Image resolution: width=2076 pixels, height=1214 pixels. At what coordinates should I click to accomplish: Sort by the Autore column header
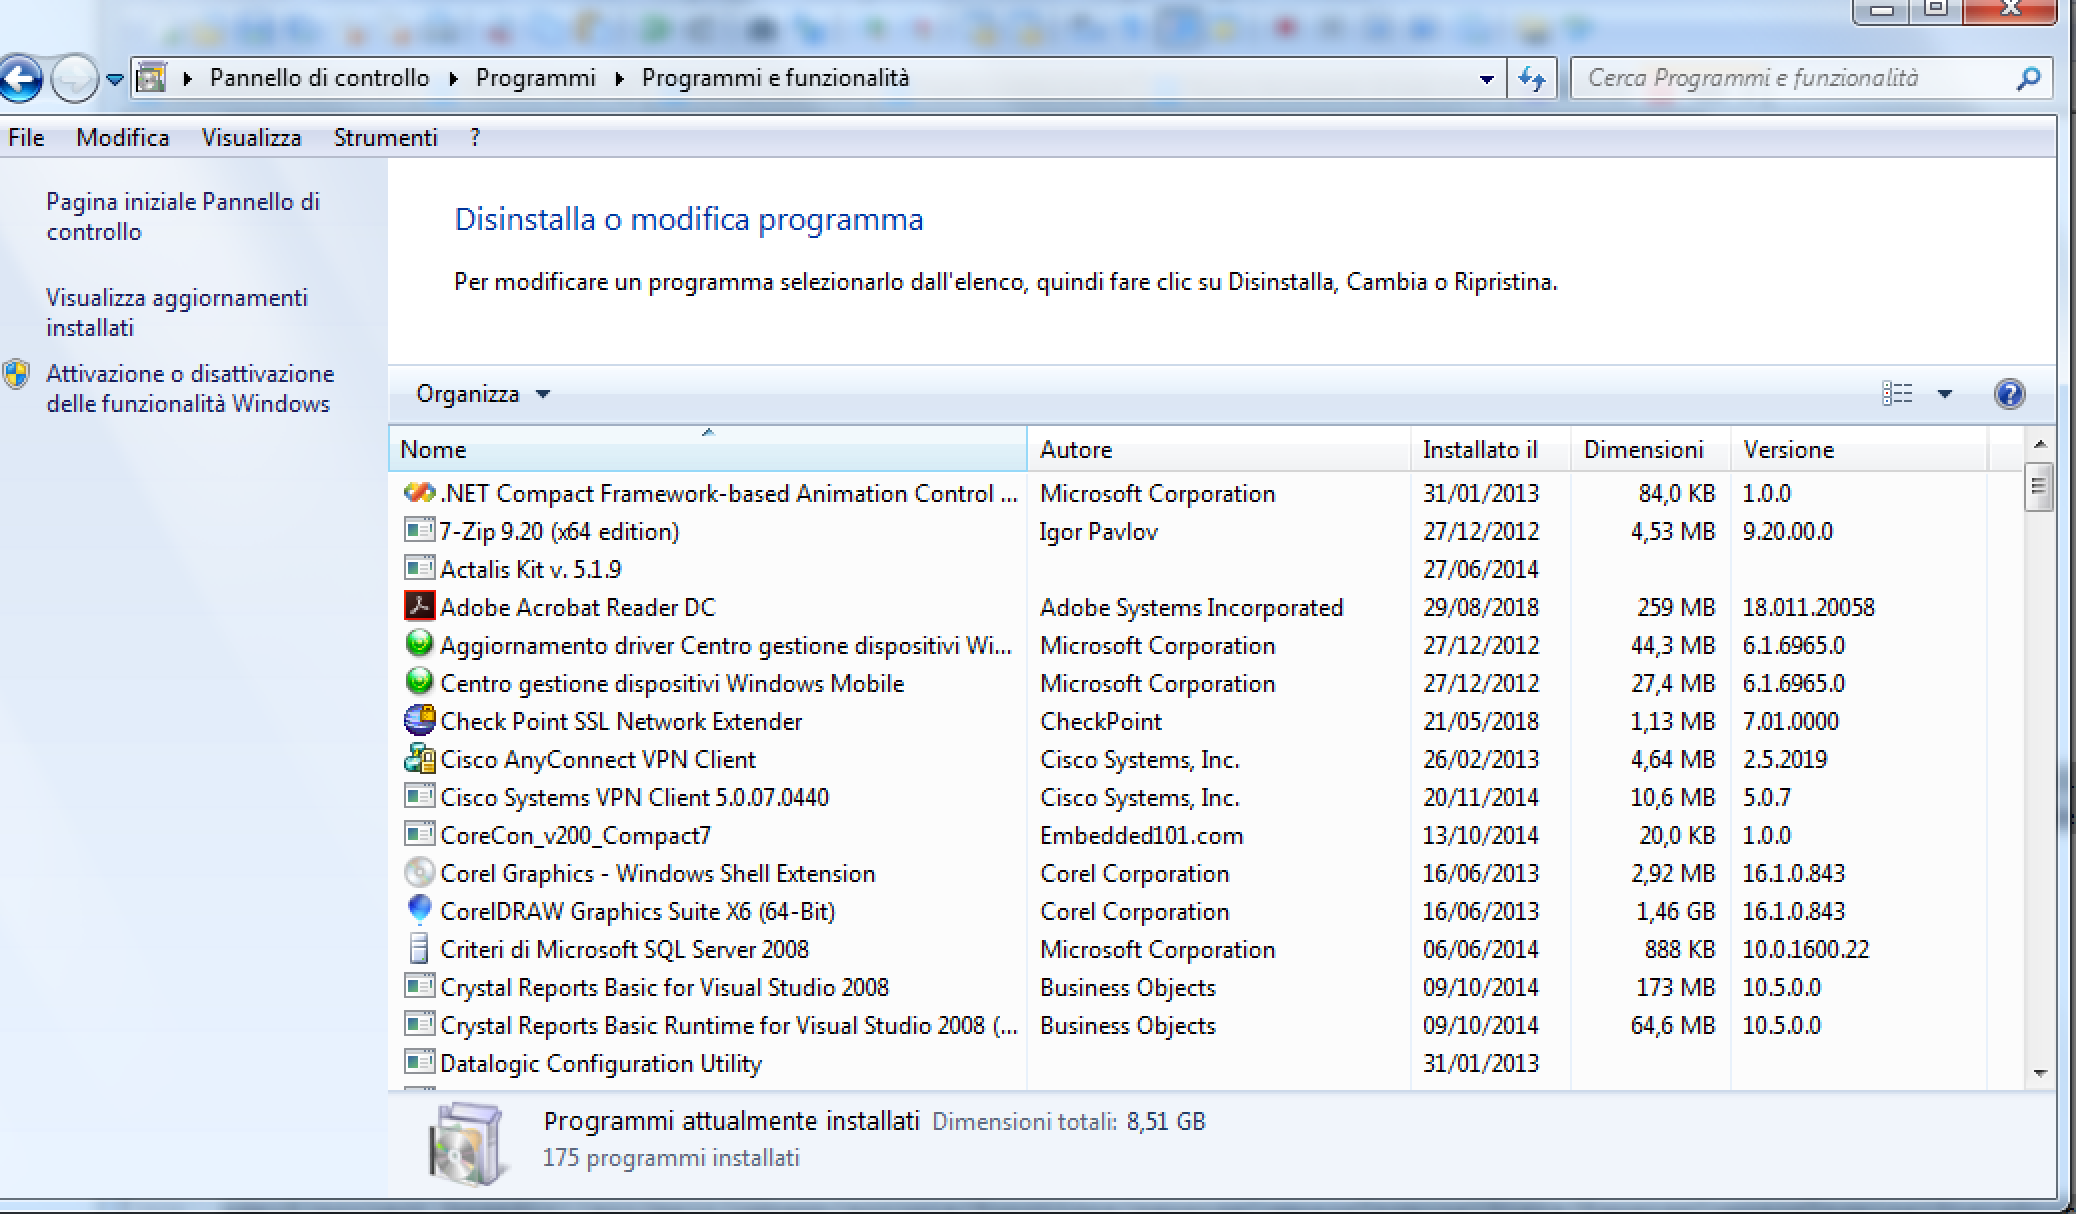coord(1219,449)
